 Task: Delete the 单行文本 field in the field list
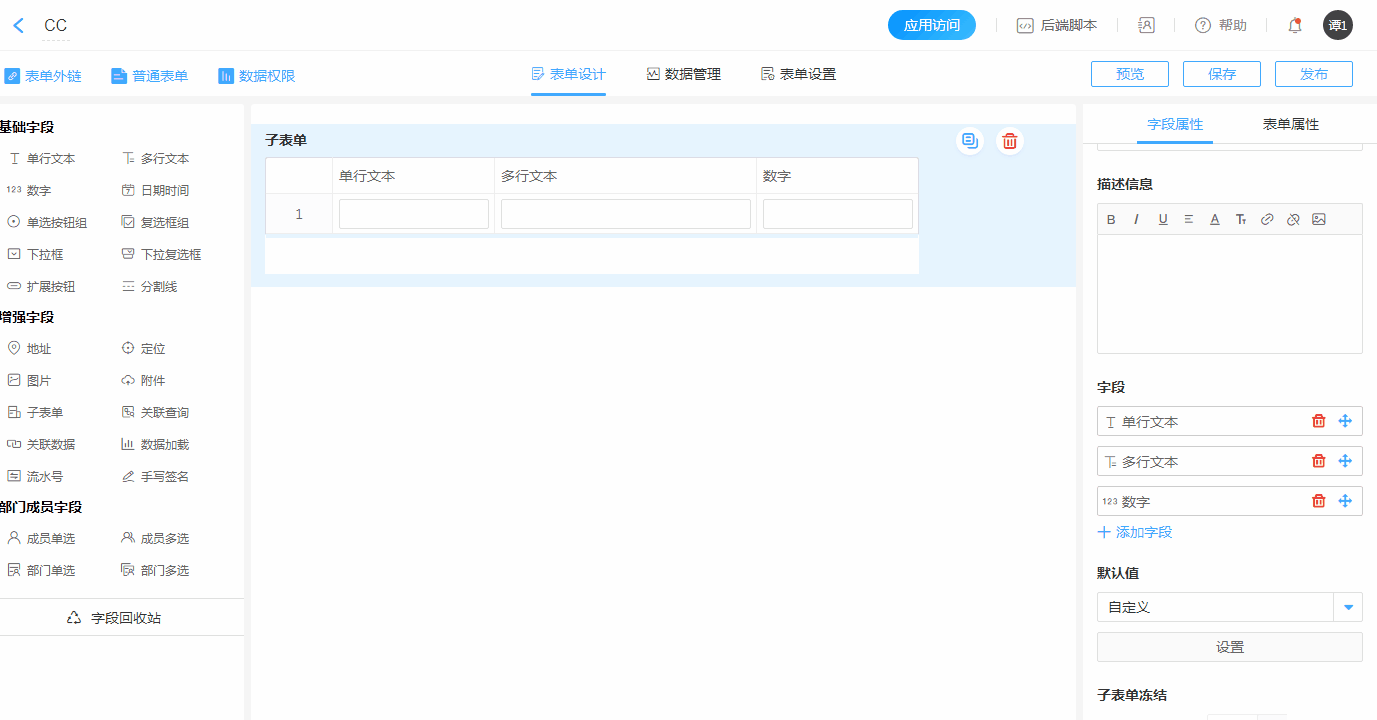tap(1318, 421)
